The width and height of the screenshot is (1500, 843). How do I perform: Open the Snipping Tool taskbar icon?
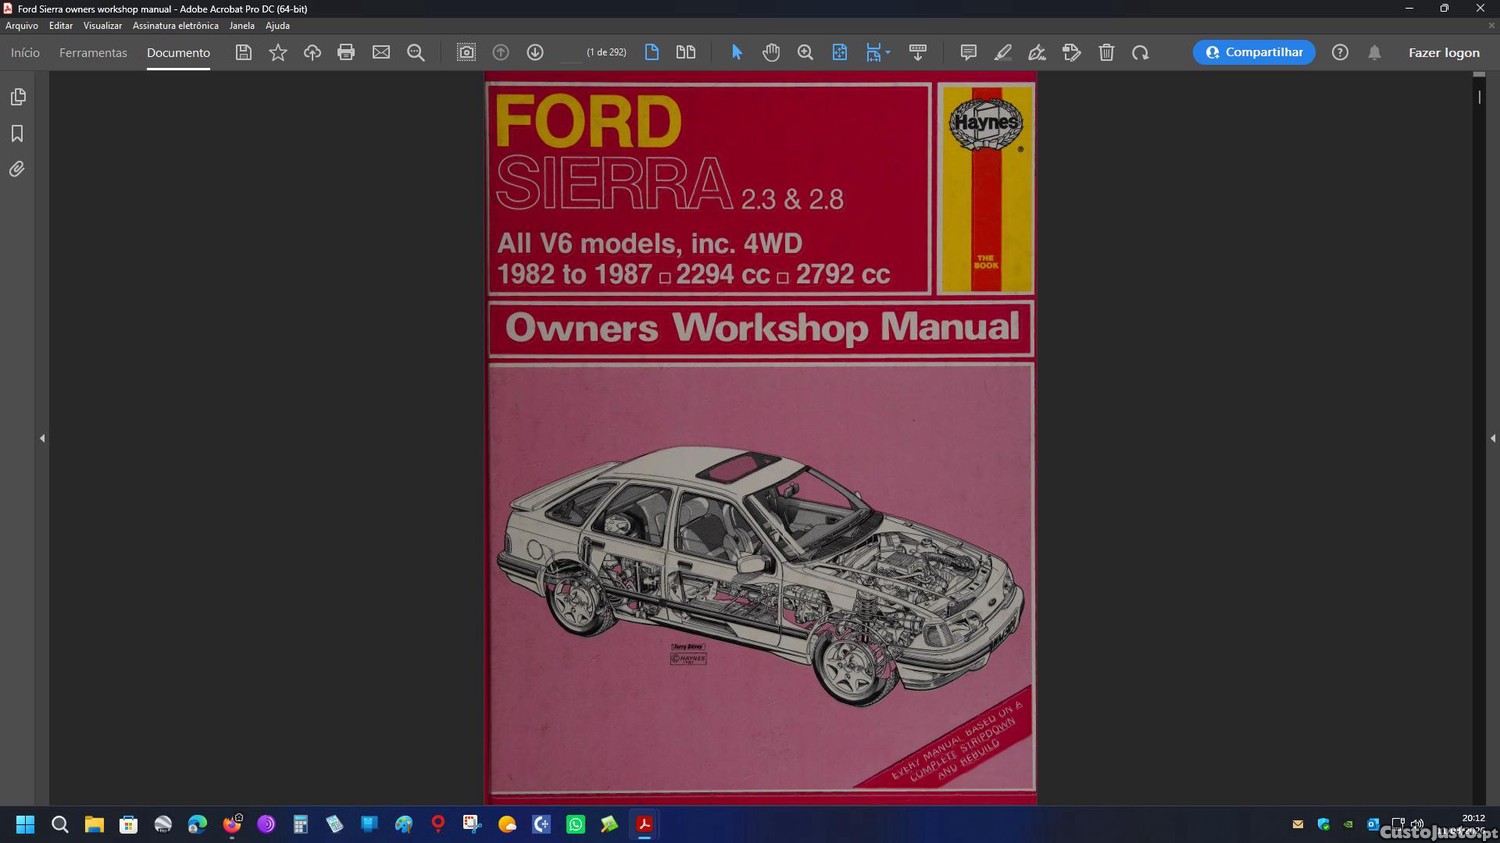click(x=472, y=824)
